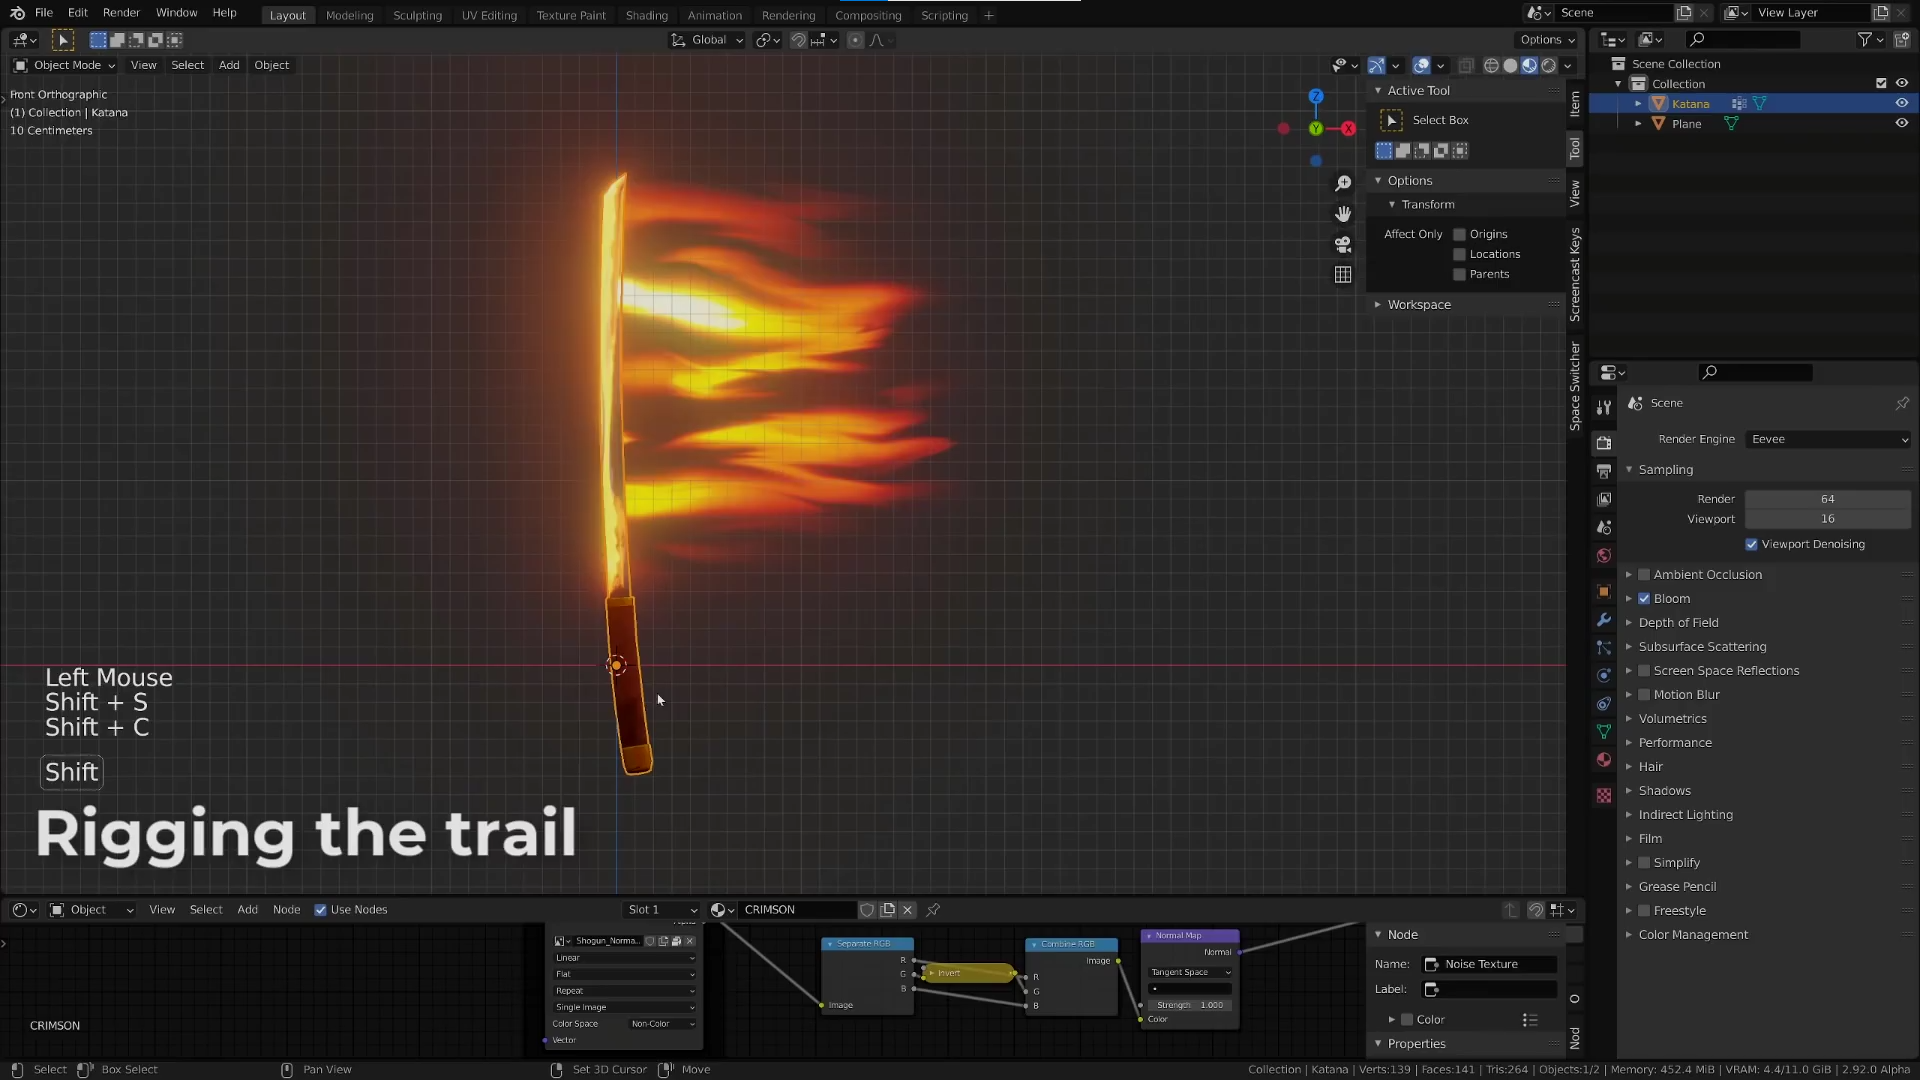Uncheck Viewport Denoising option

pyautogui.click(x=1751, y=545)
